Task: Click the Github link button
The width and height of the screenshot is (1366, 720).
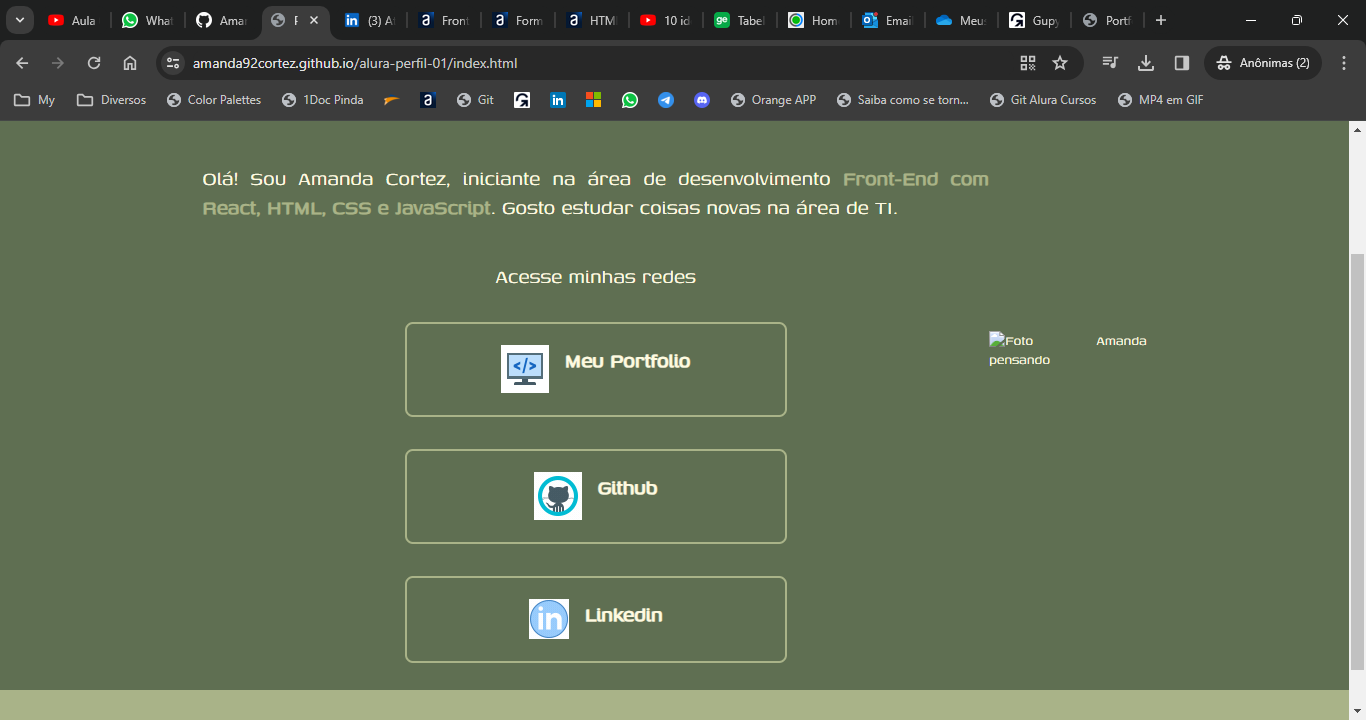Action: (x=596, y=496)
